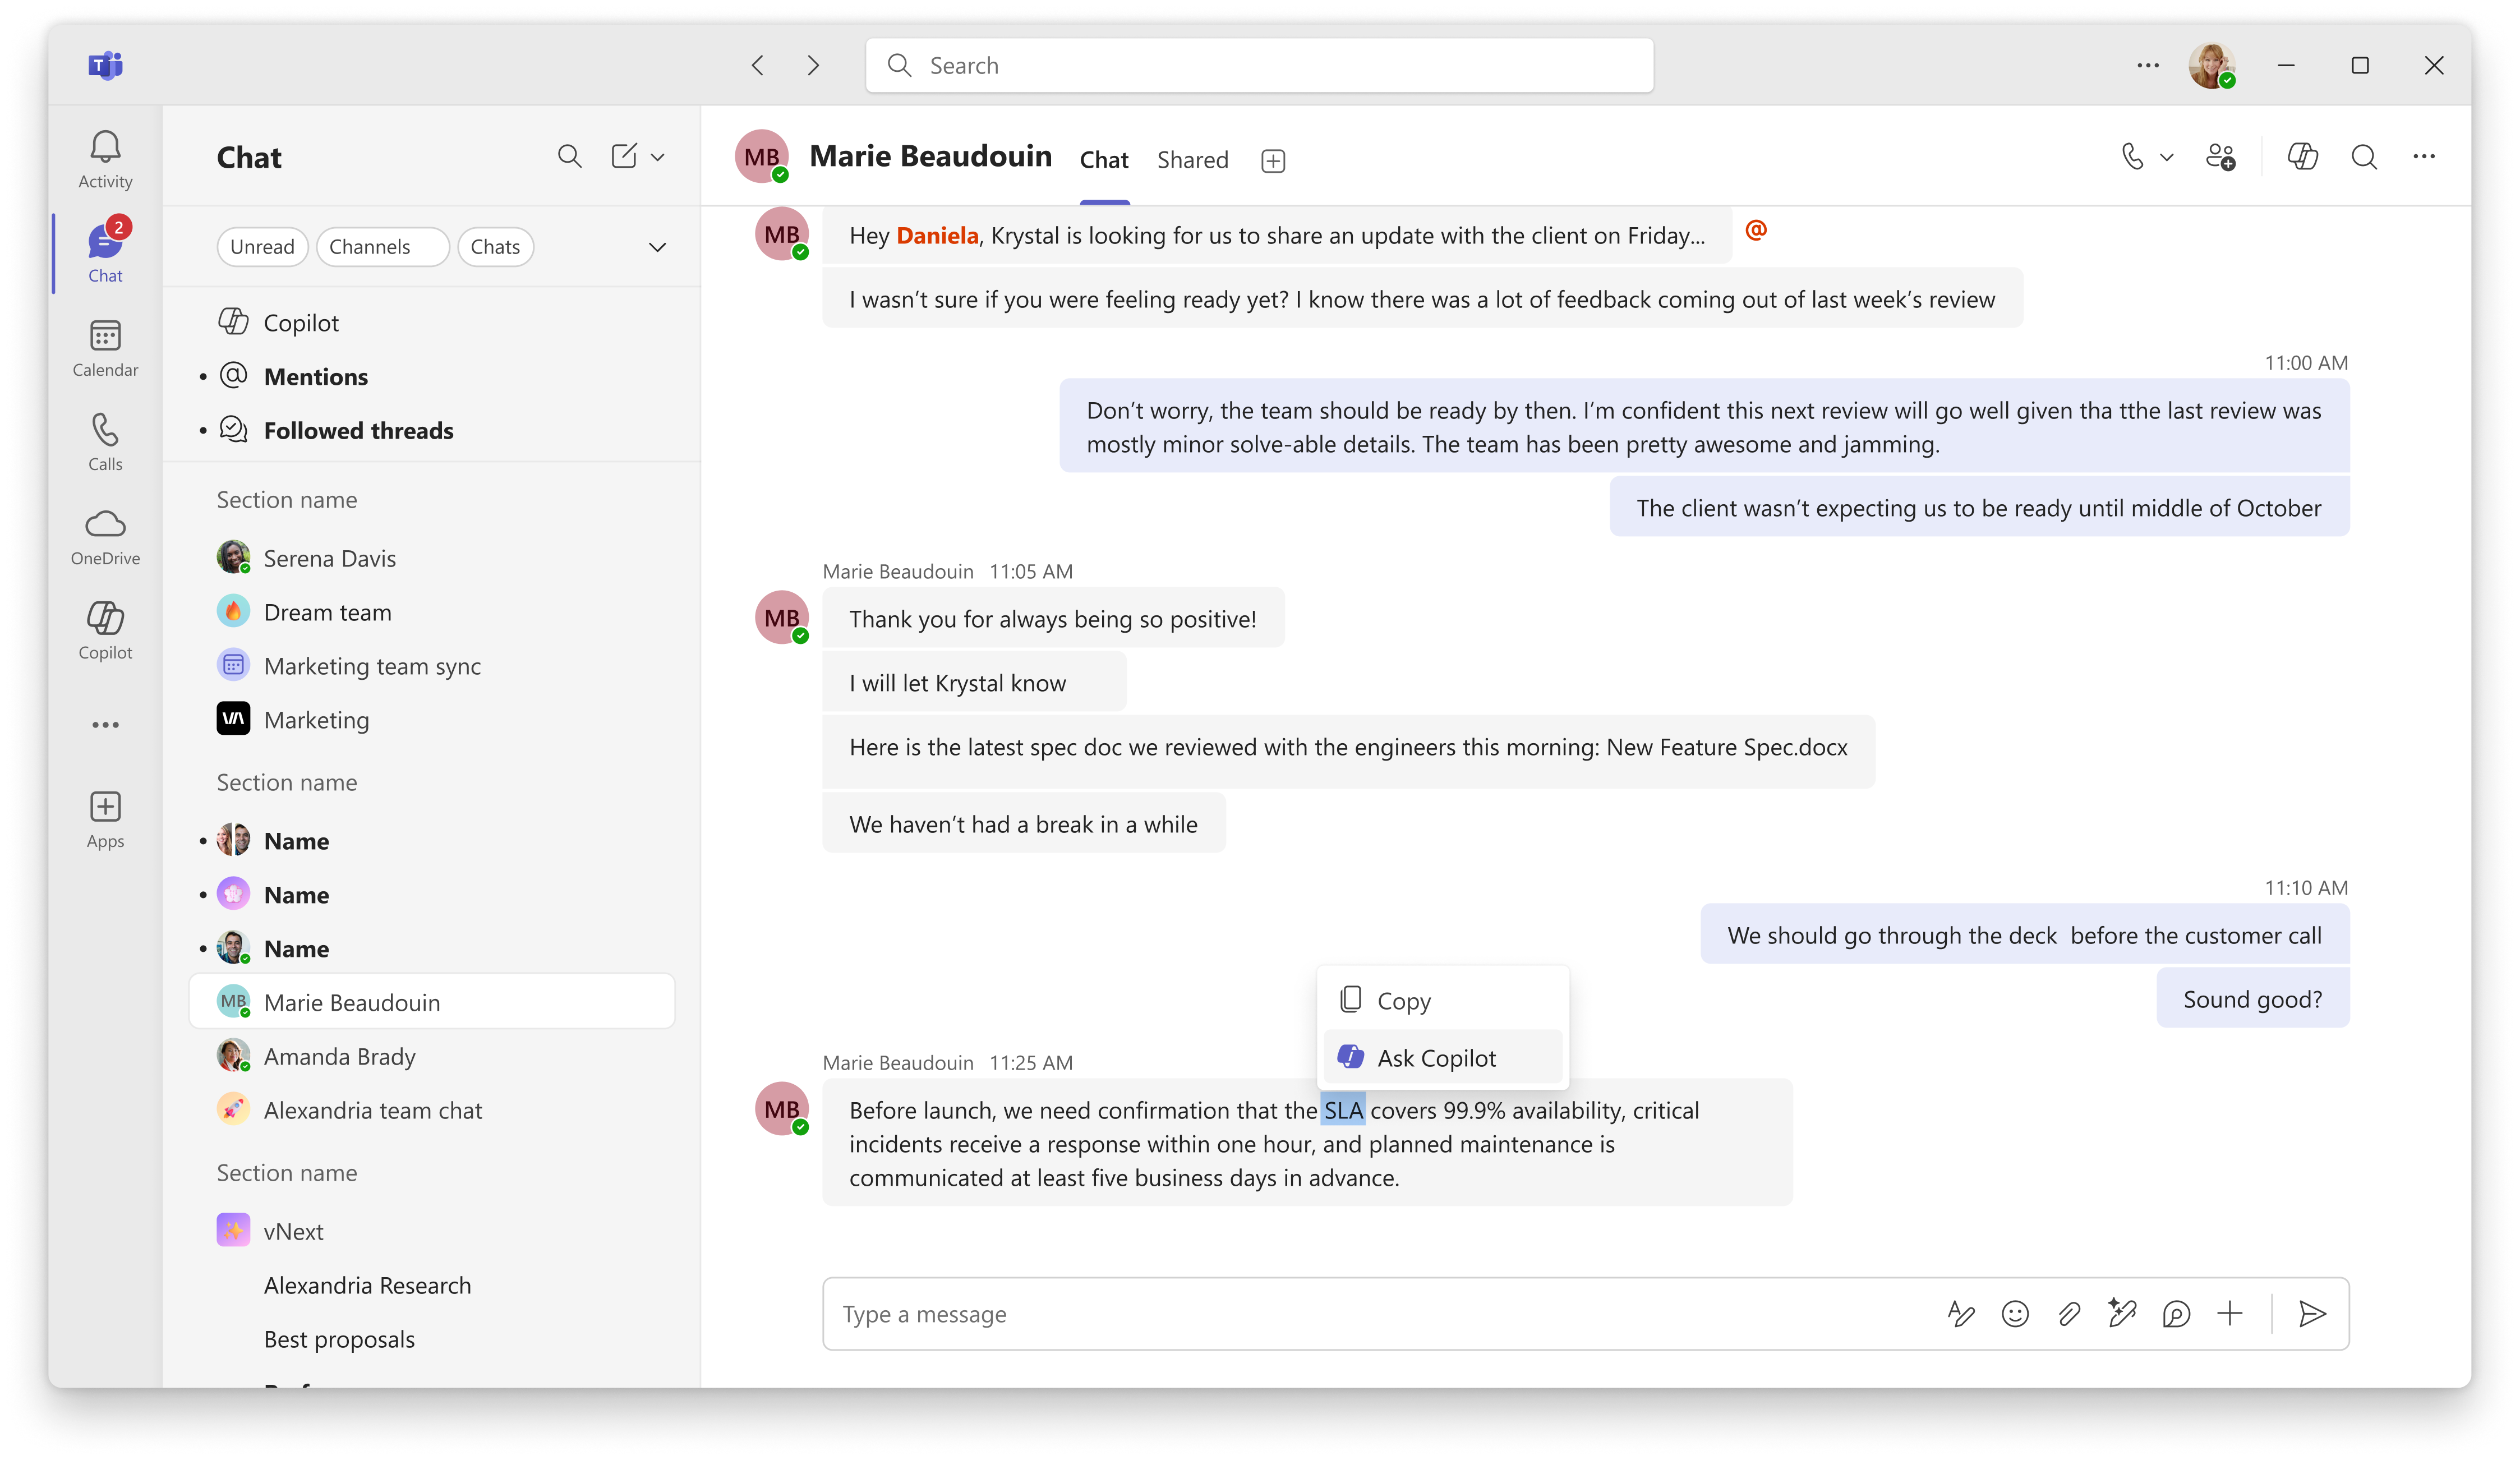
Task: Open the new chat dropdown arrow
Action: pos(658,157)
